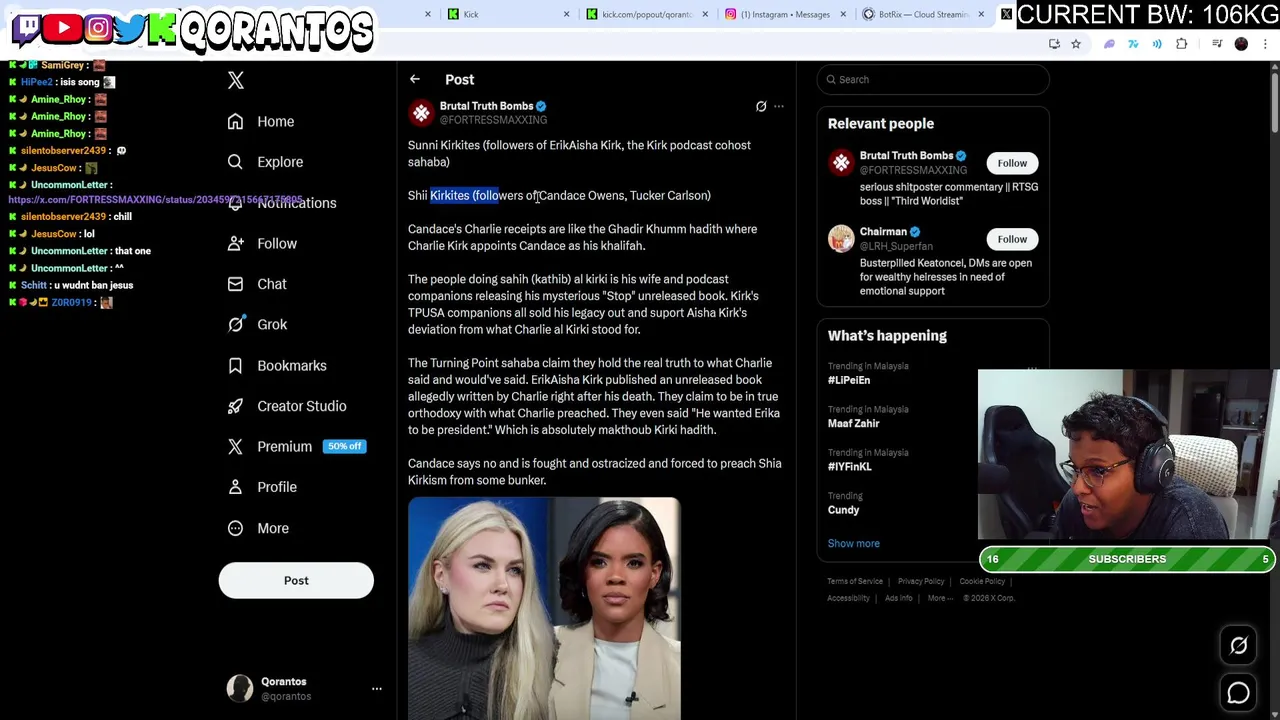Expand the footer More options
Viewport: 1280px width, 720px height.
click(x=940, y=598)
